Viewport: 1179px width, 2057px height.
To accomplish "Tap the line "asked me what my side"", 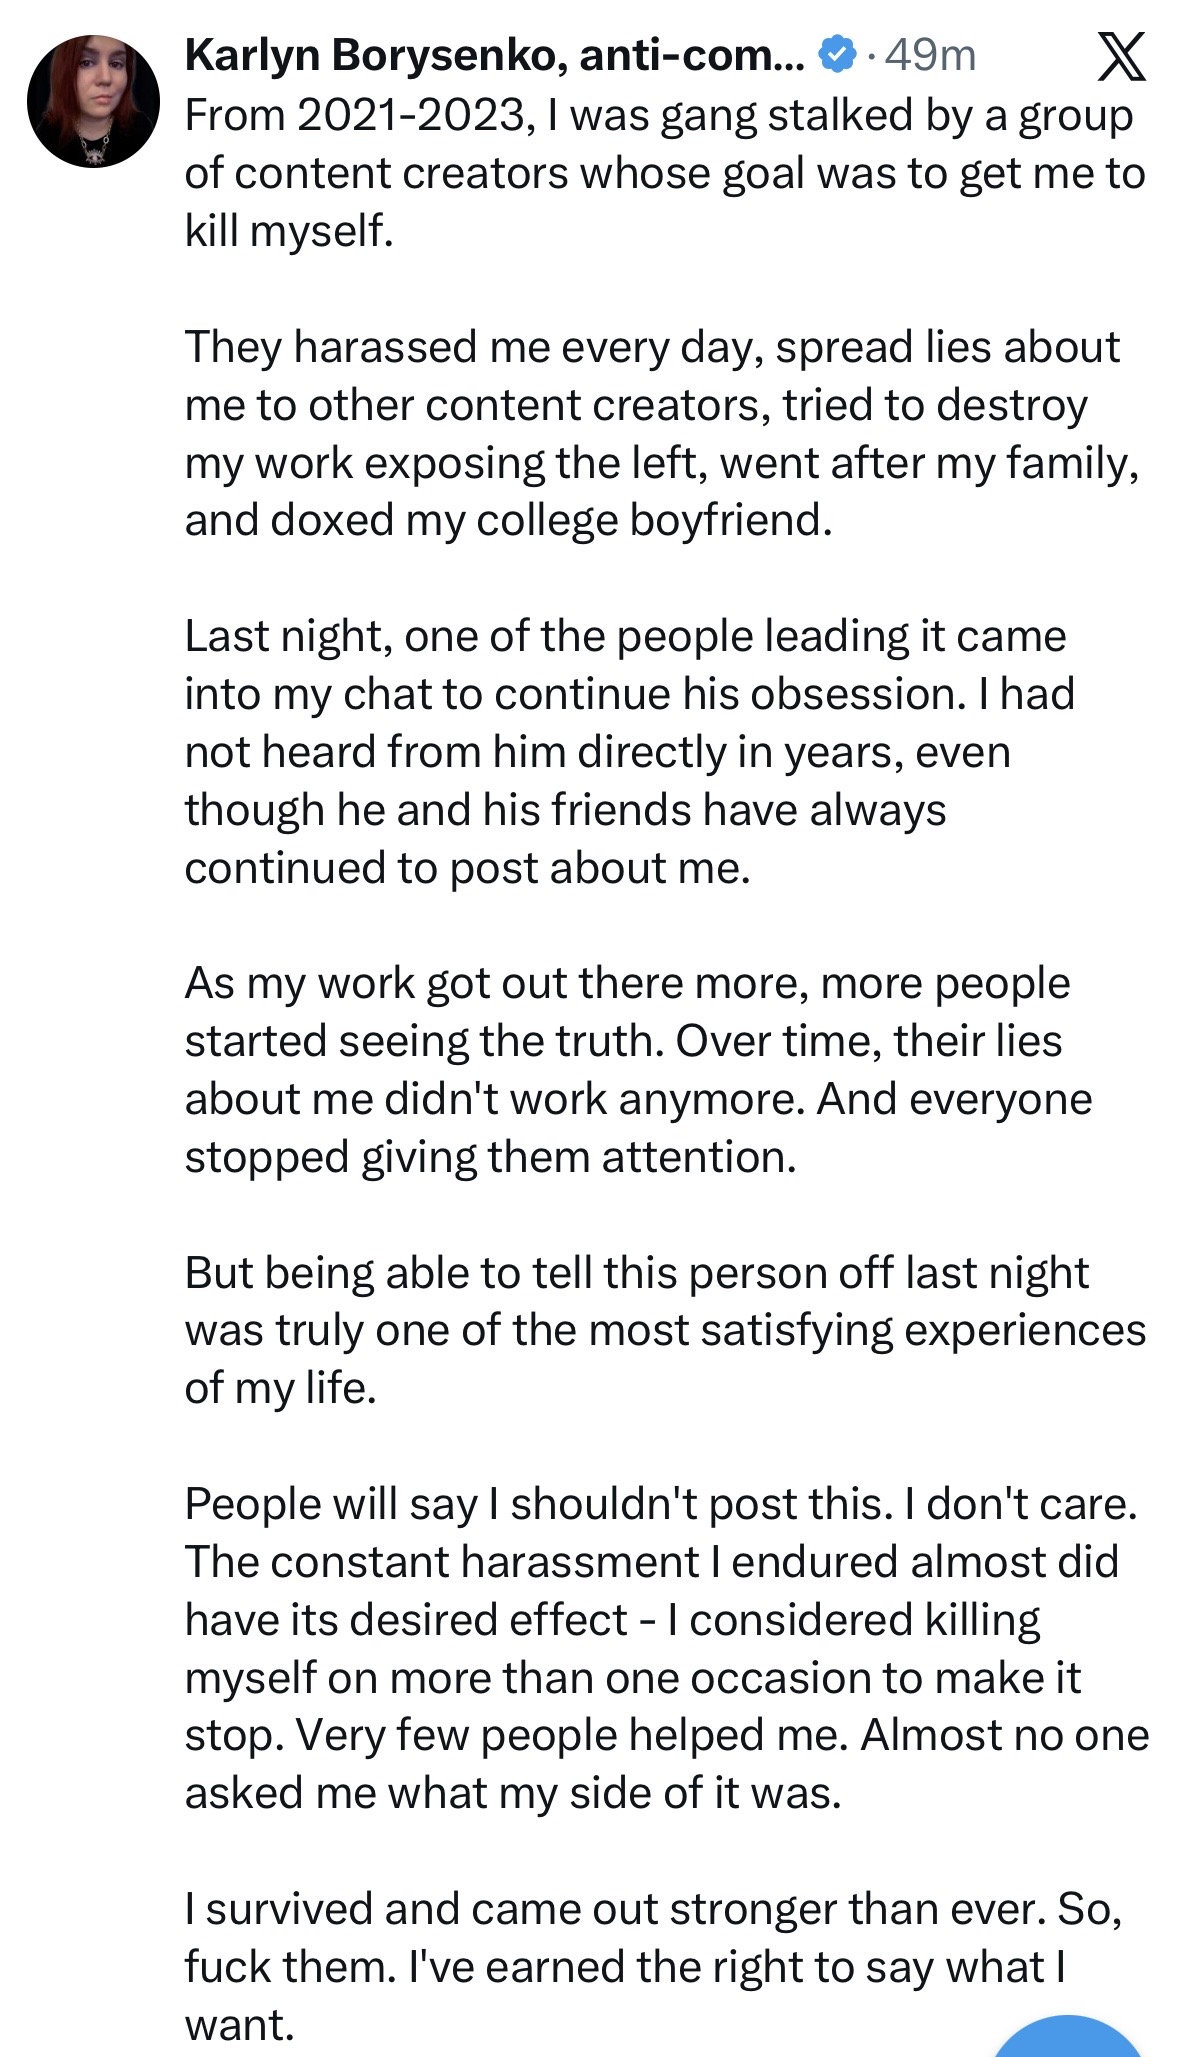I will click(513, 1793).
